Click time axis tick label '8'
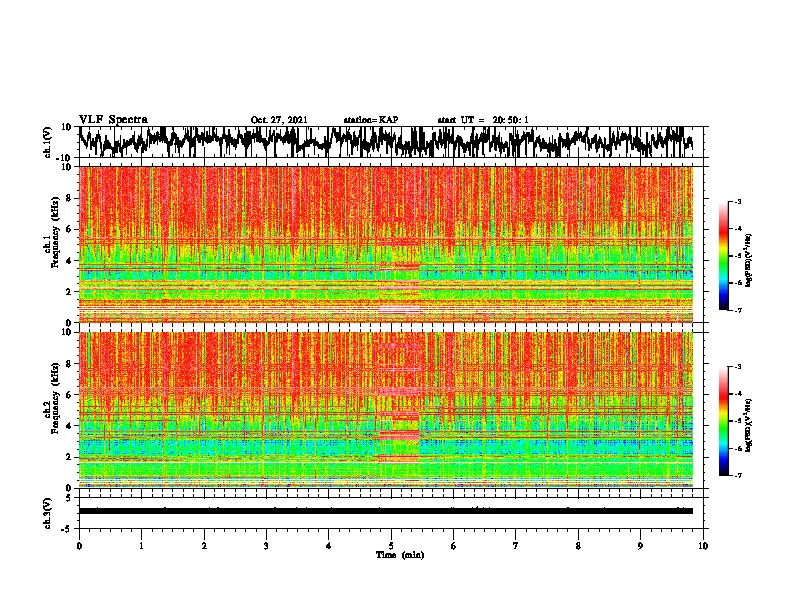Image resolution: width=792 pixels, height=612 pixels. (x=578, y=546)
